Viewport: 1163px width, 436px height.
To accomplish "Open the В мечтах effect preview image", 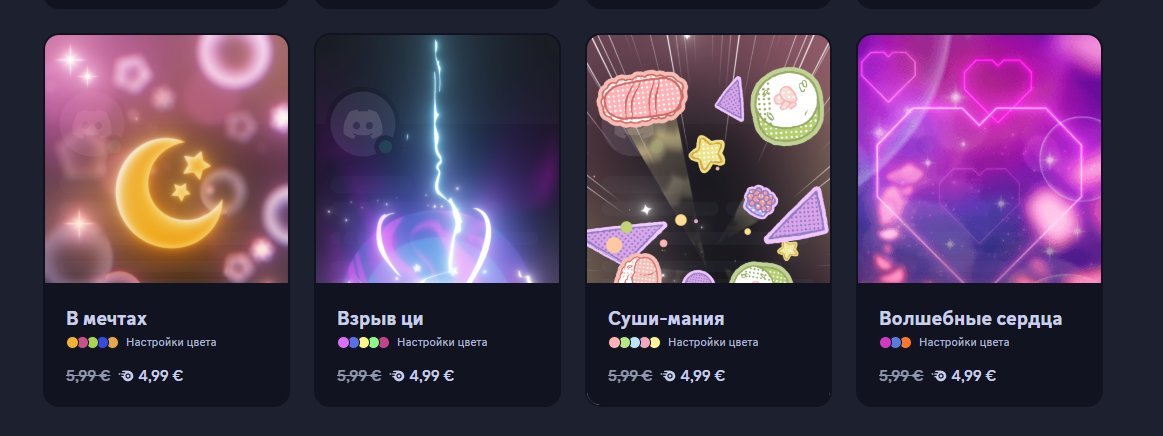I will tap(167, 159).
